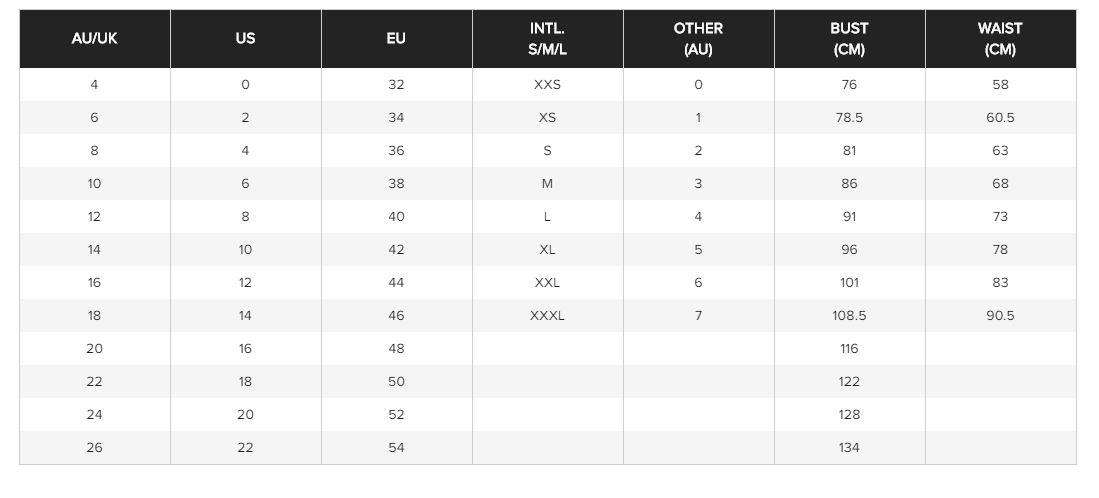Select AU/UK size 26 cell

coord(95,448)
